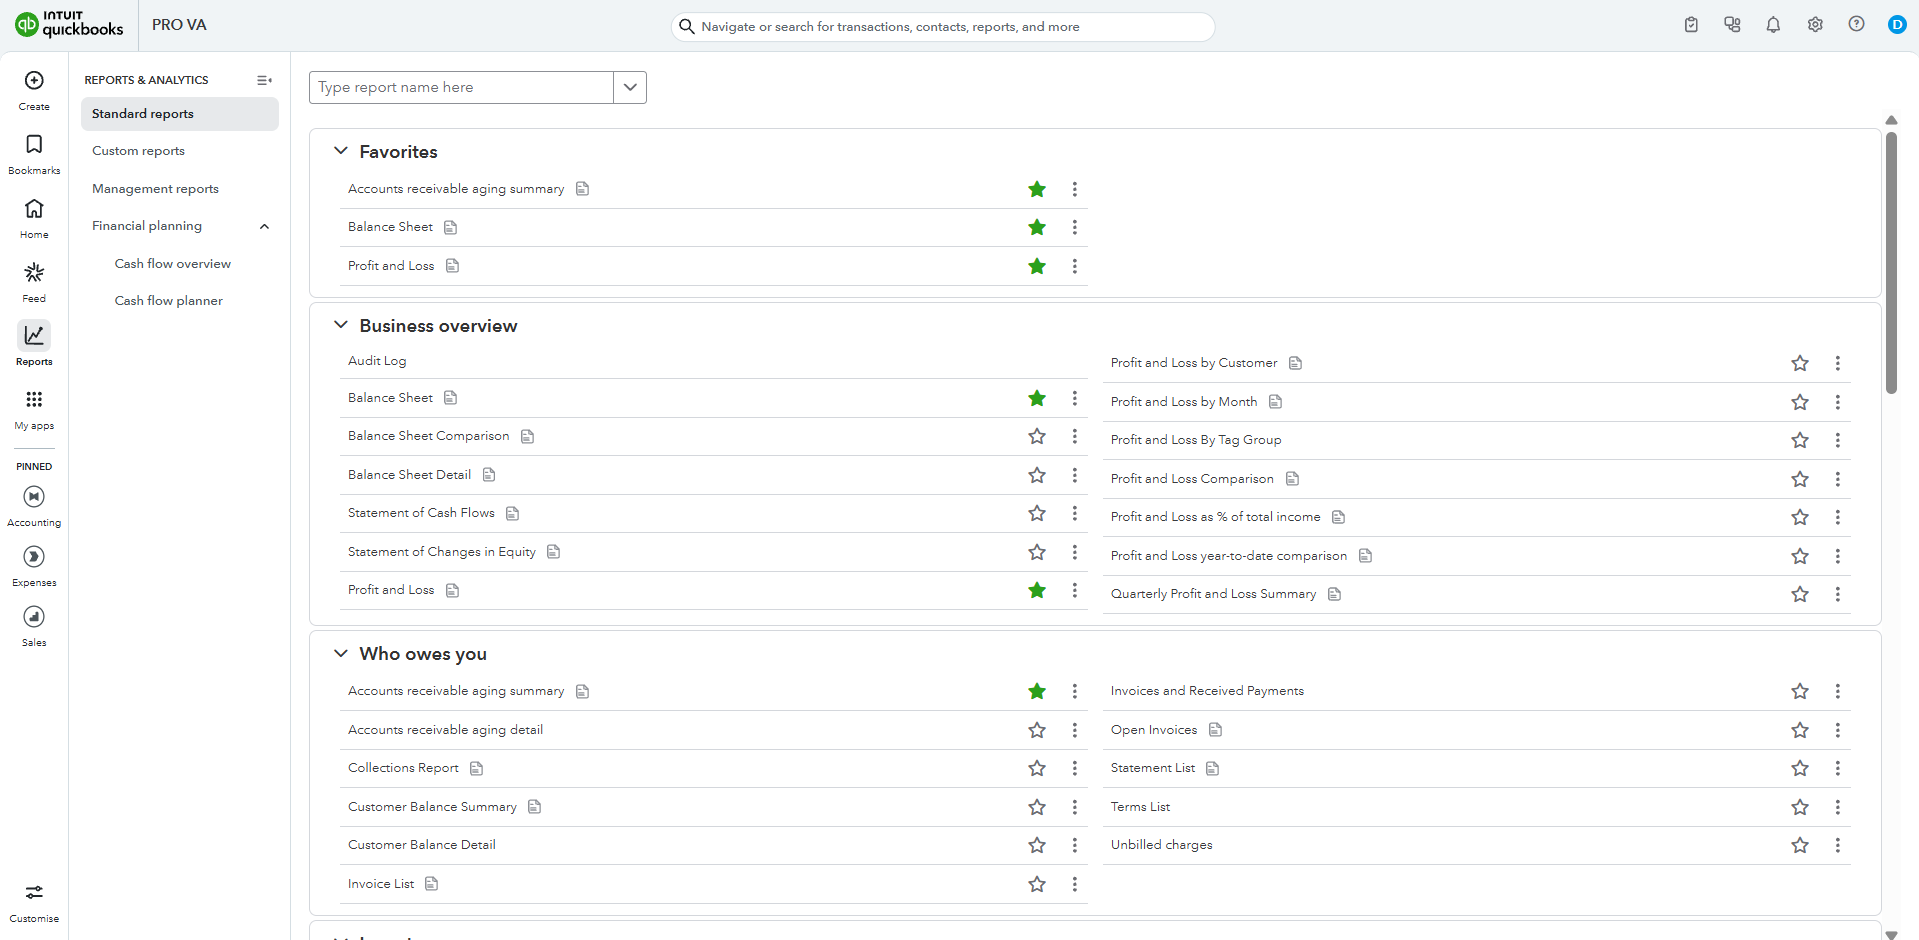Open My apps grid icon

34,400
